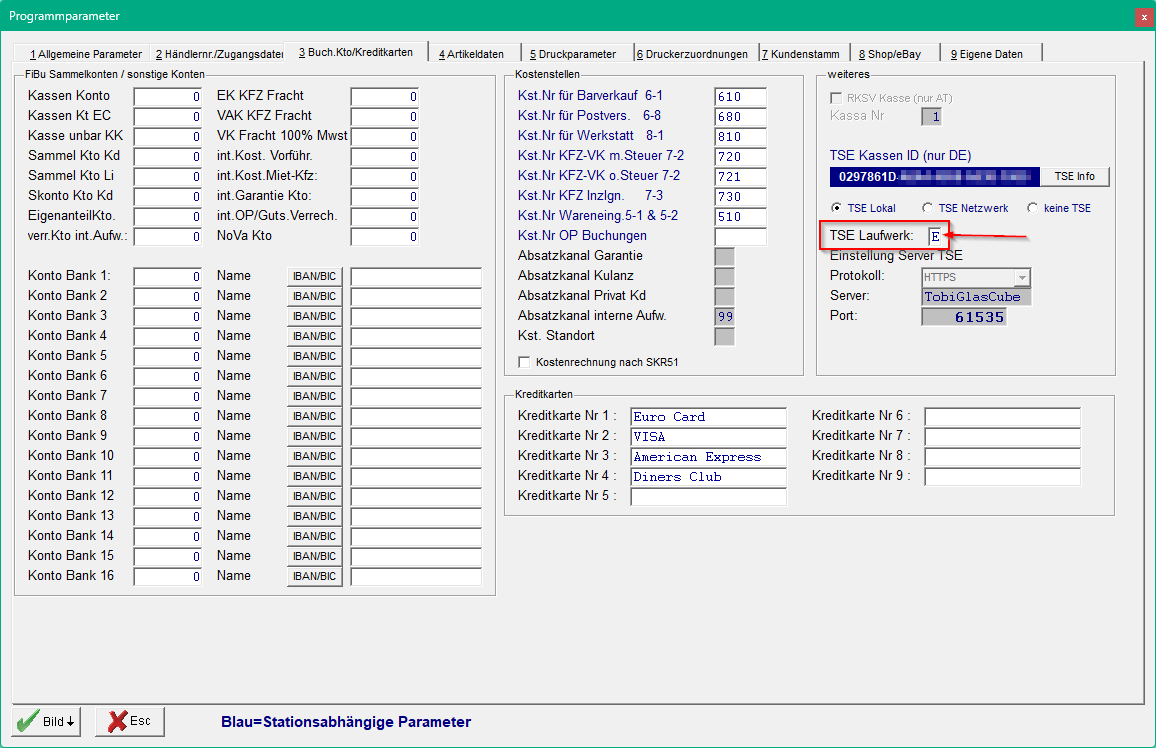Image resolution: width=1156 pixels, height=748 pixels.
Task: Focus the Absatzkanal Privat Kd field
Action: [x=725, y=296]
